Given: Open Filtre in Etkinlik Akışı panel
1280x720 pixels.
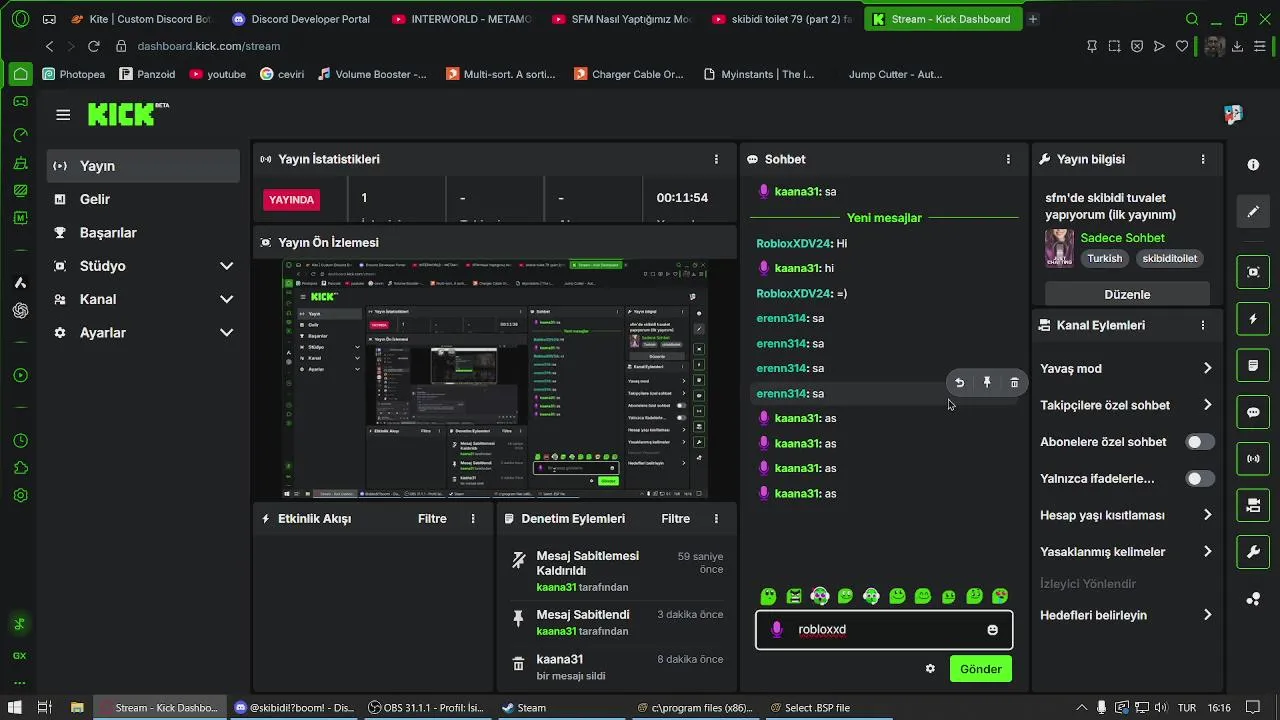Looking at the screenshot, I should (x=432, y=519).
